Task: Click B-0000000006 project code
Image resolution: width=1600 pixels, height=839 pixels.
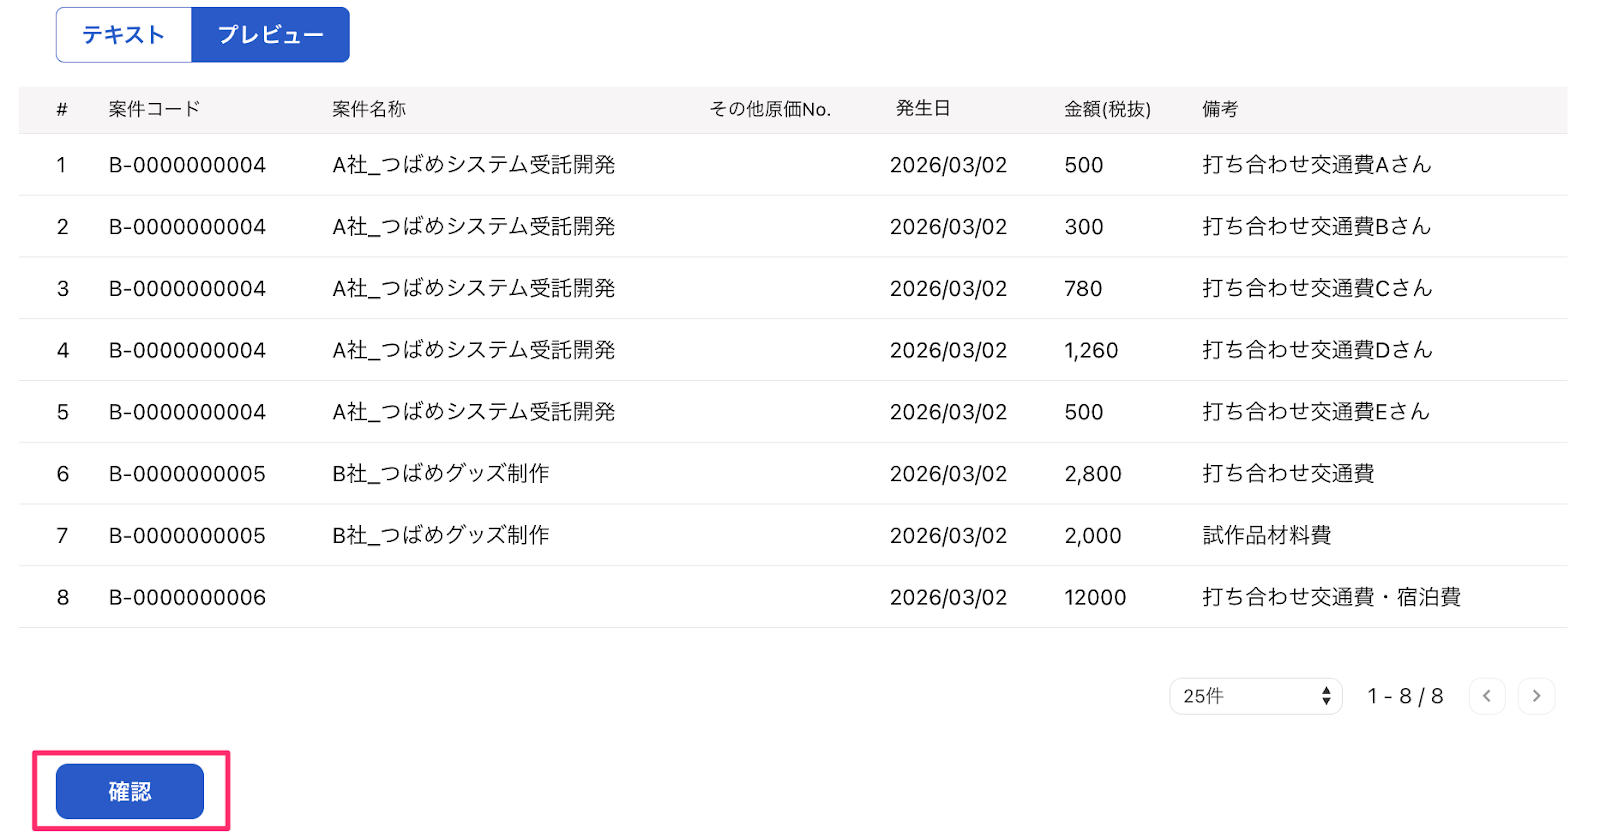Action: pos(187,598)
